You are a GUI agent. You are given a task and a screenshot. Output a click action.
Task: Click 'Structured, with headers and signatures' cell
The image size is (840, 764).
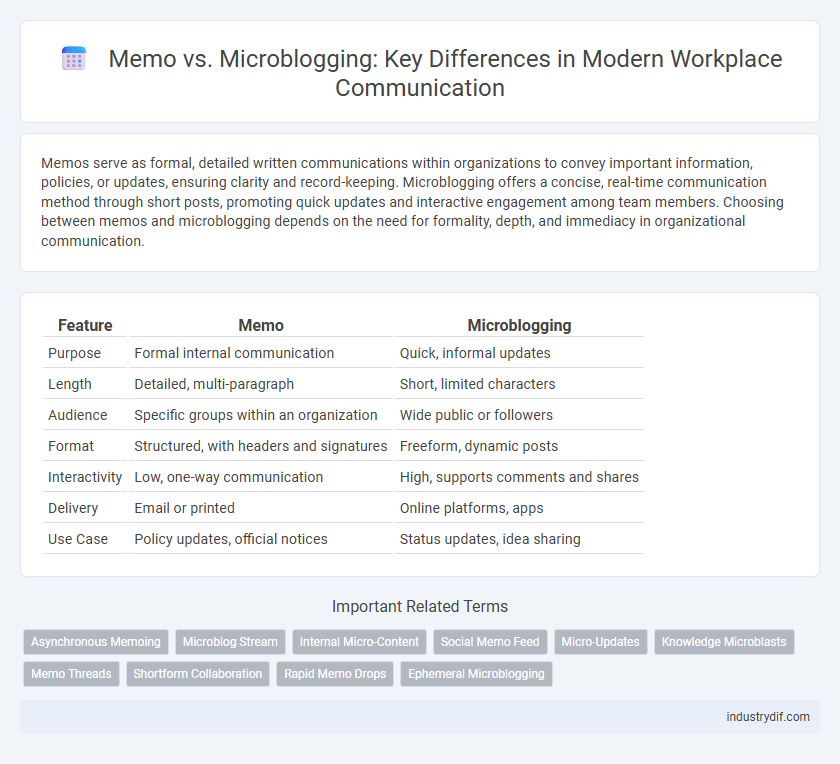click(x=261, y=446)
